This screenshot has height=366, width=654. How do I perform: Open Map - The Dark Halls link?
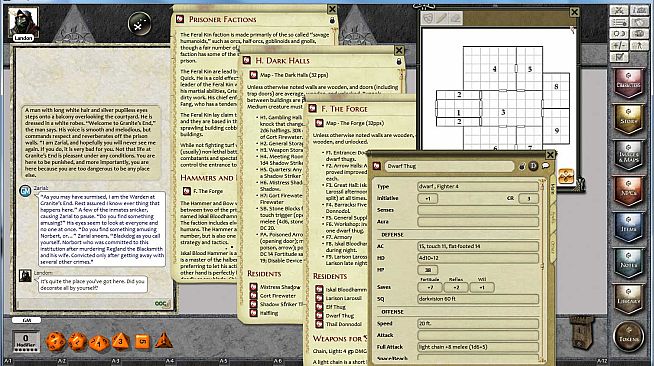(294, 75)
